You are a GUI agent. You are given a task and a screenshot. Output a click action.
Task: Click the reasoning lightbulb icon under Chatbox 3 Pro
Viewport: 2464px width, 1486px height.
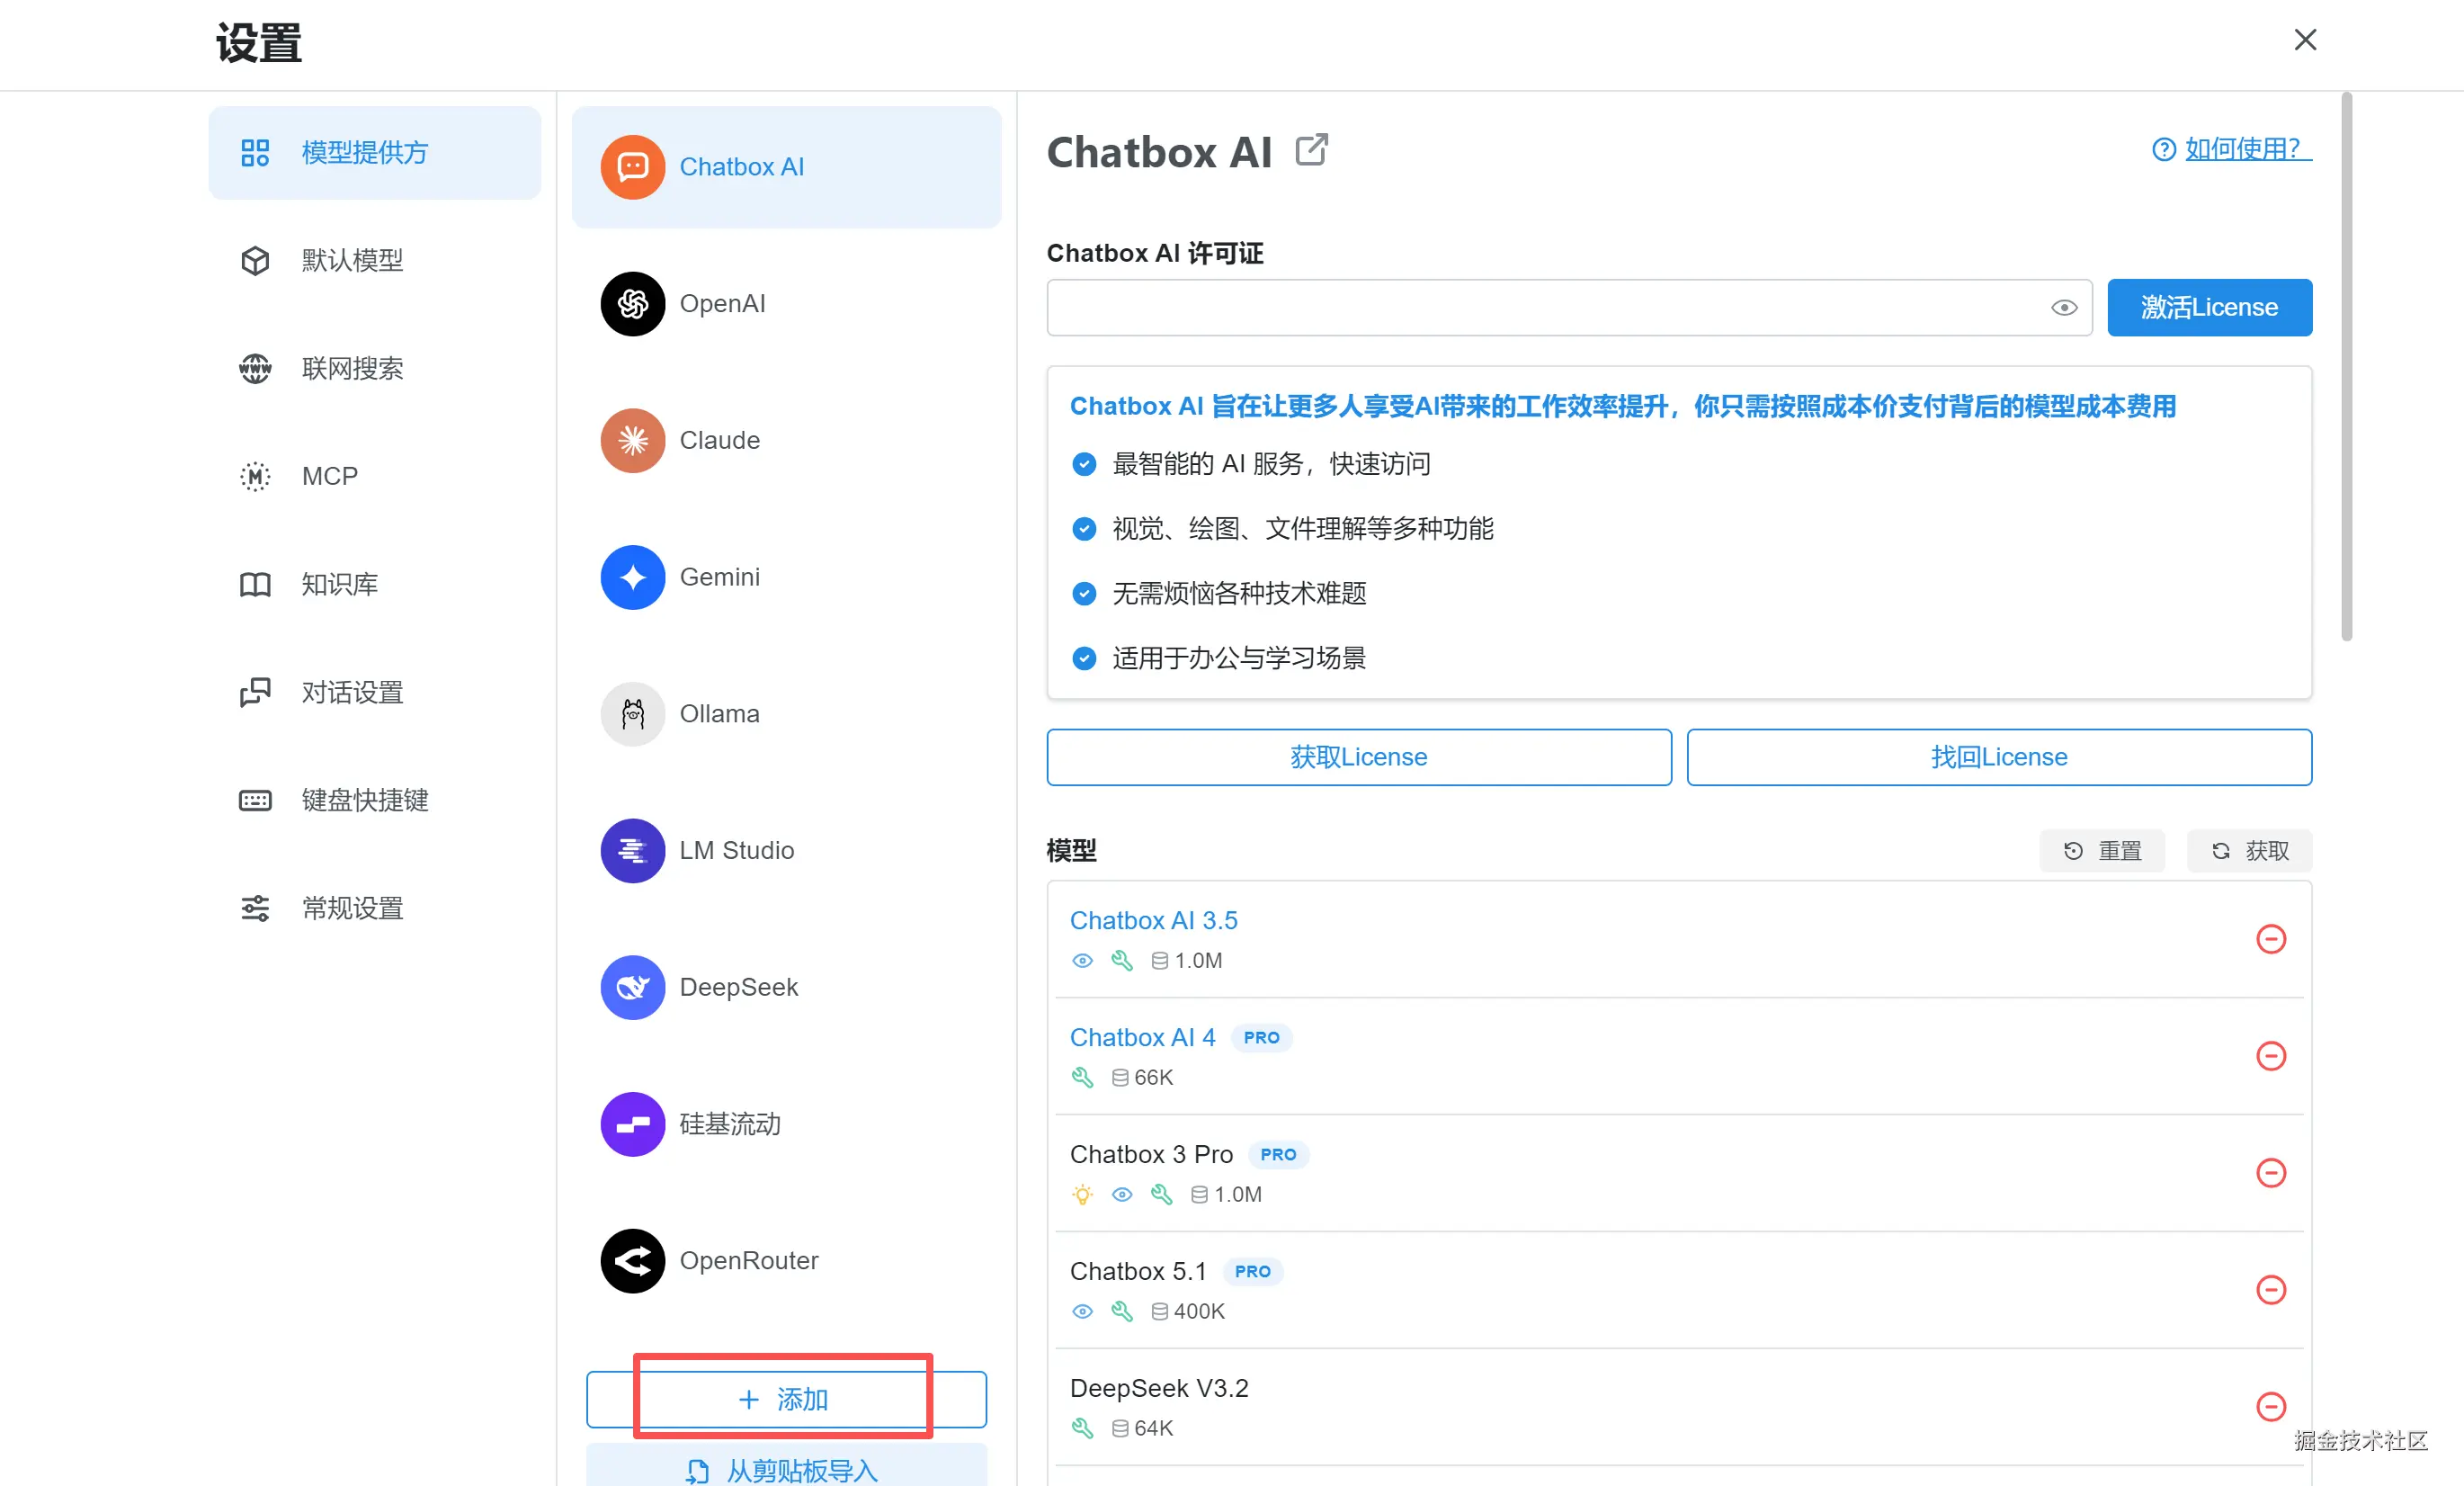tap(1082, 1195)
